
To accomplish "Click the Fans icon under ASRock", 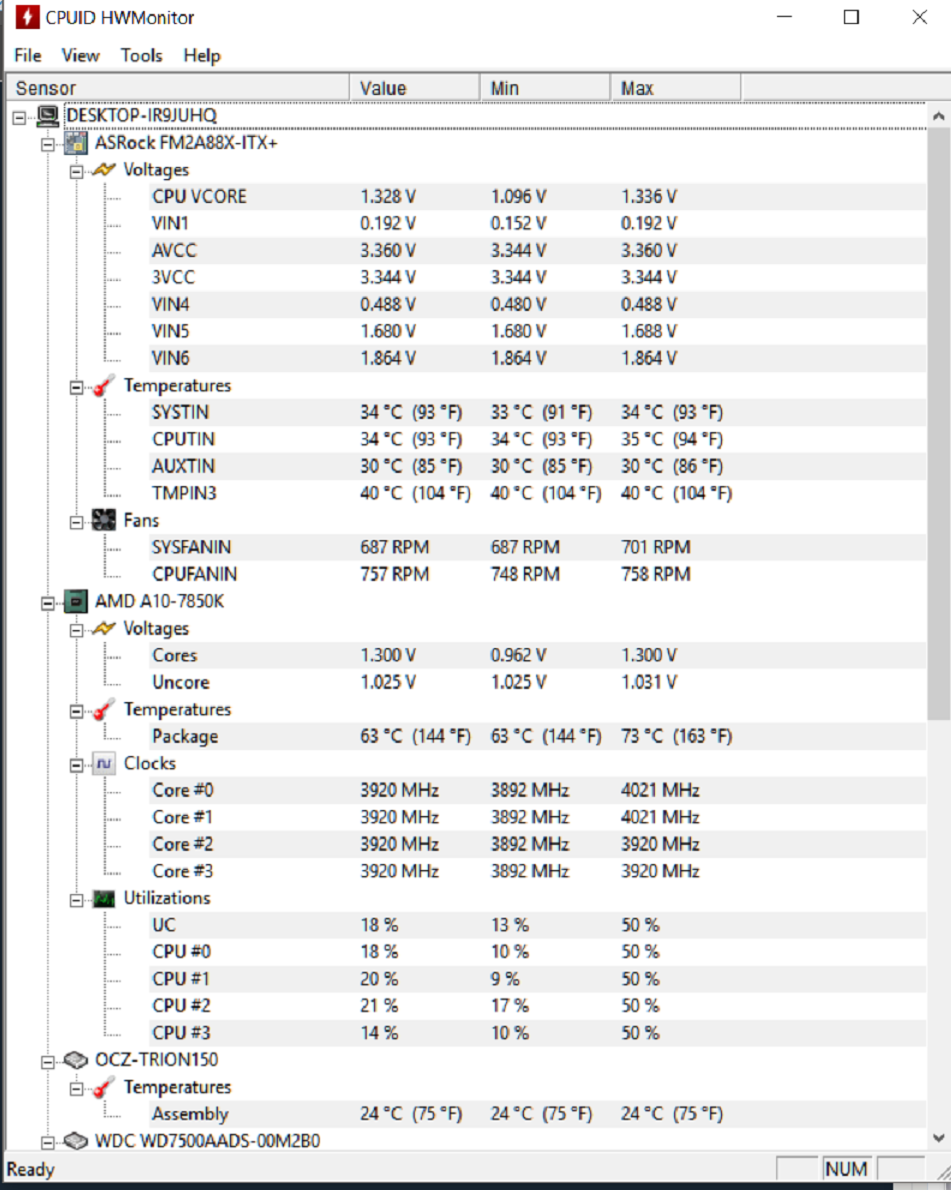I will [x=103, y=521].
